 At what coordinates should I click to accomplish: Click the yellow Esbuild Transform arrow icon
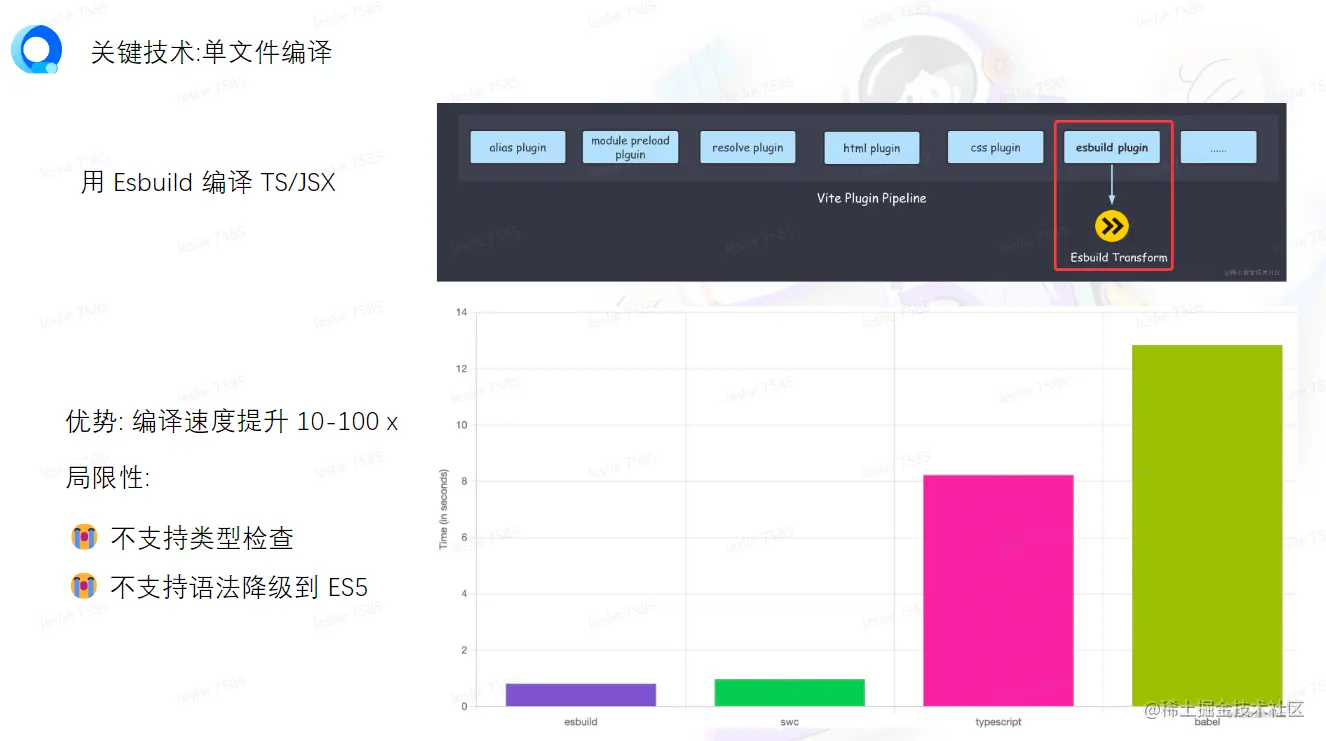pos(1111,227)
